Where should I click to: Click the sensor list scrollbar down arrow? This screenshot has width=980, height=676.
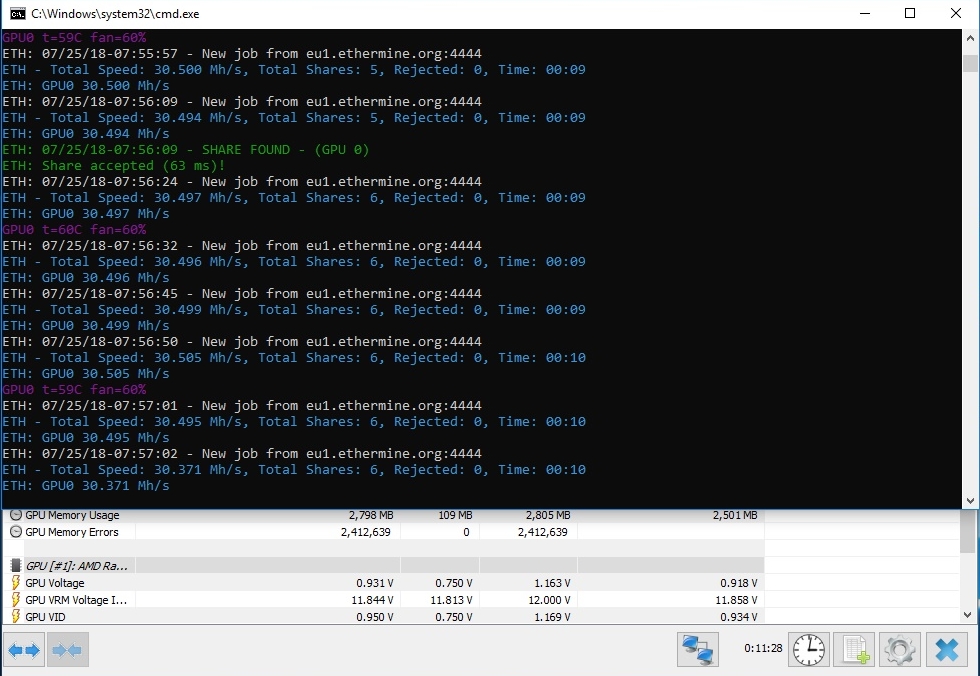point(967,615)
